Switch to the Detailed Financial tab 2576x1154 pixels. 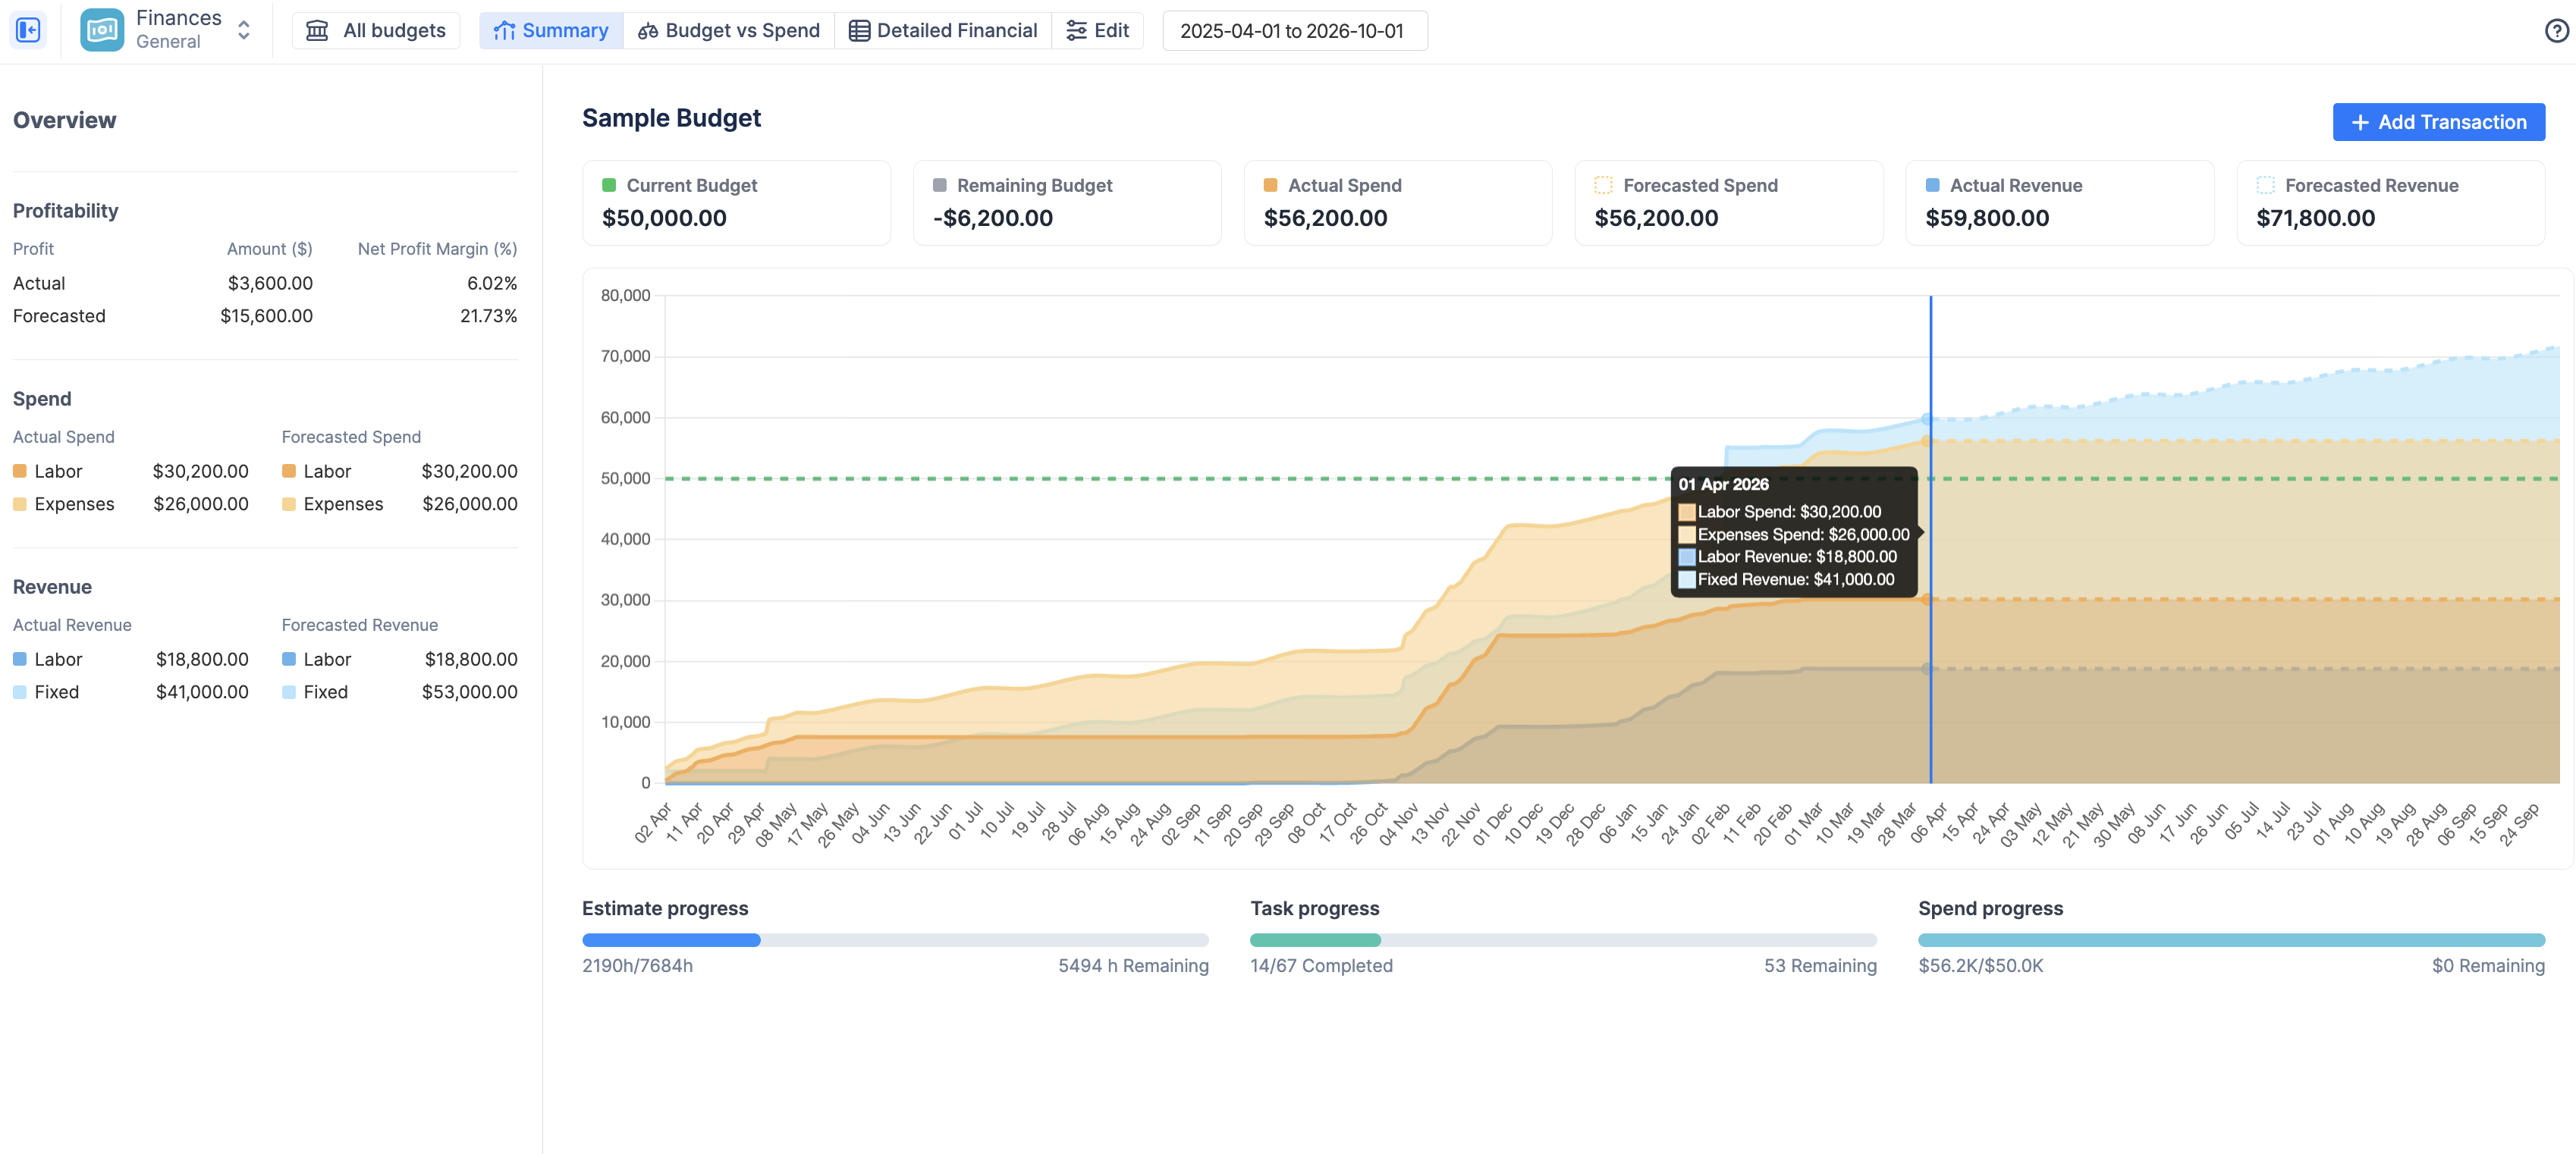tap(943, 31)
